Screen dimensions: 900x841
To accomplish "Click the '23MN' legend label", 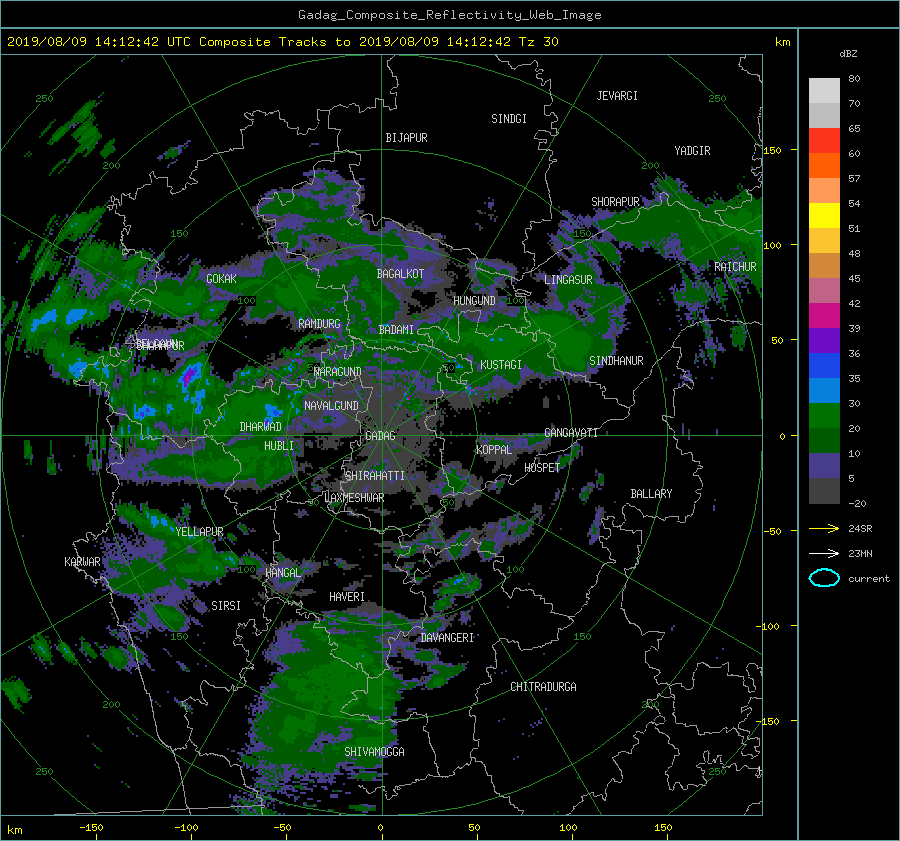I will [860, 554].
